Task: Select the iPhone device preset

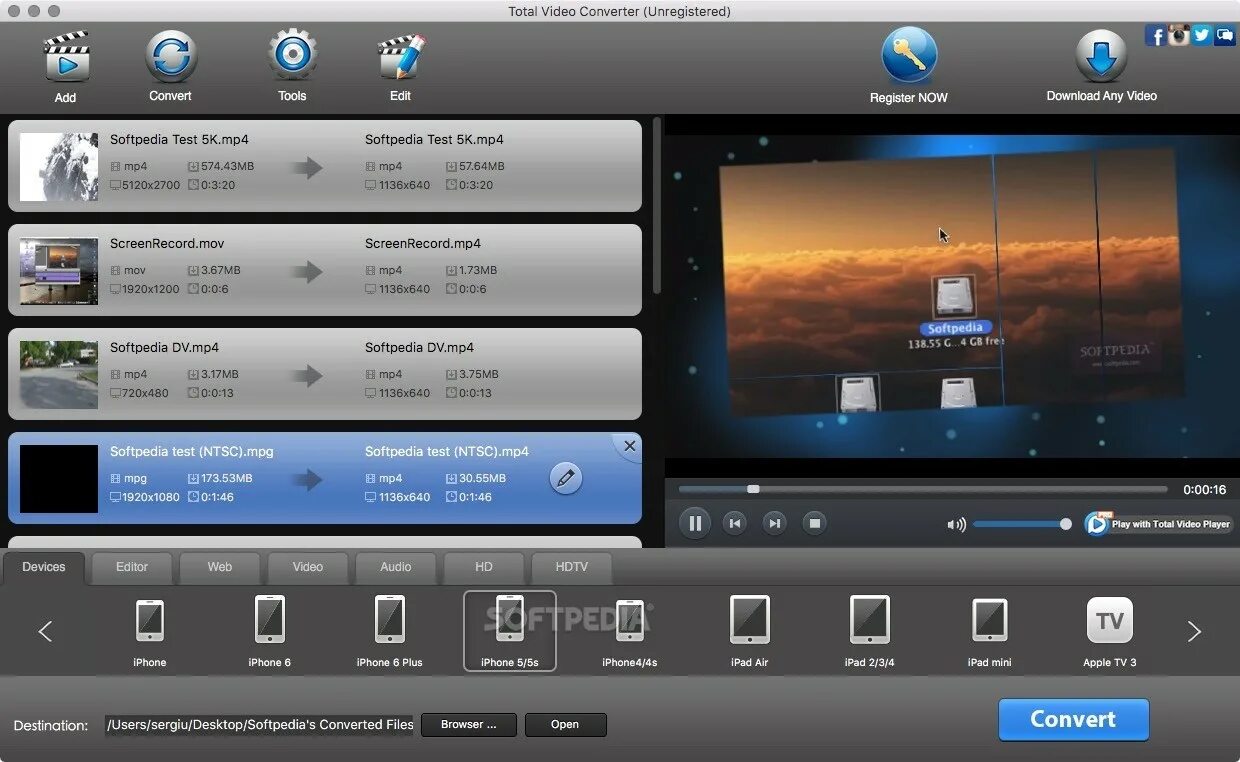Action: coord(150,631)
